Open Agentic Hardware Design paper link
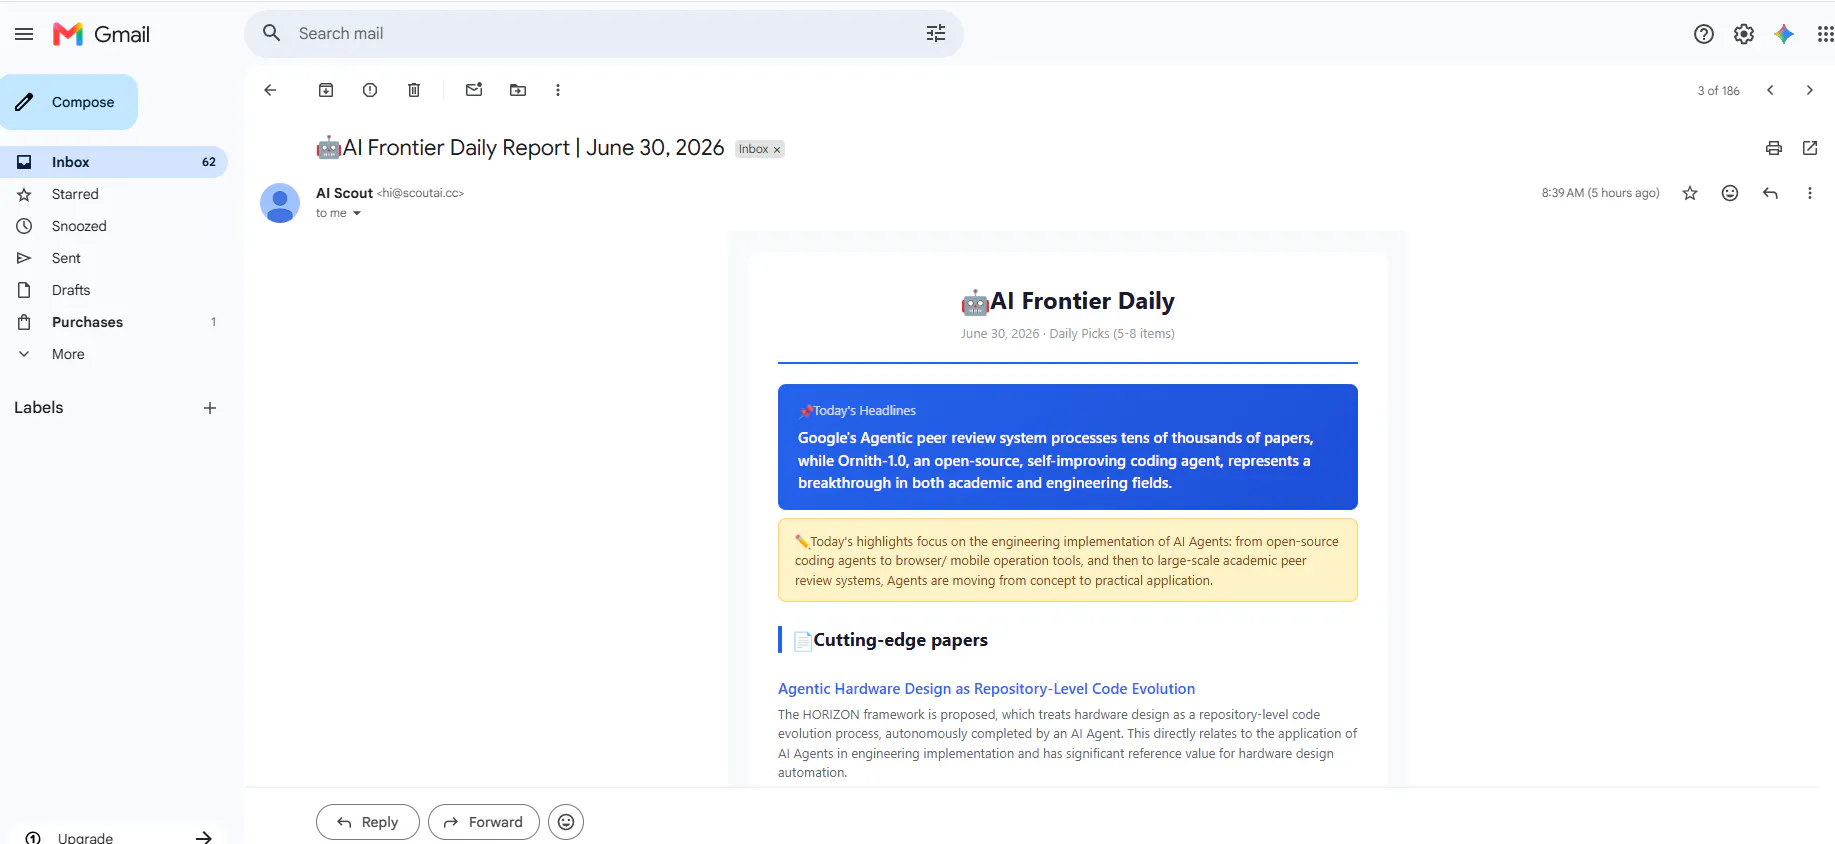1835x844 pixels. 987,689
